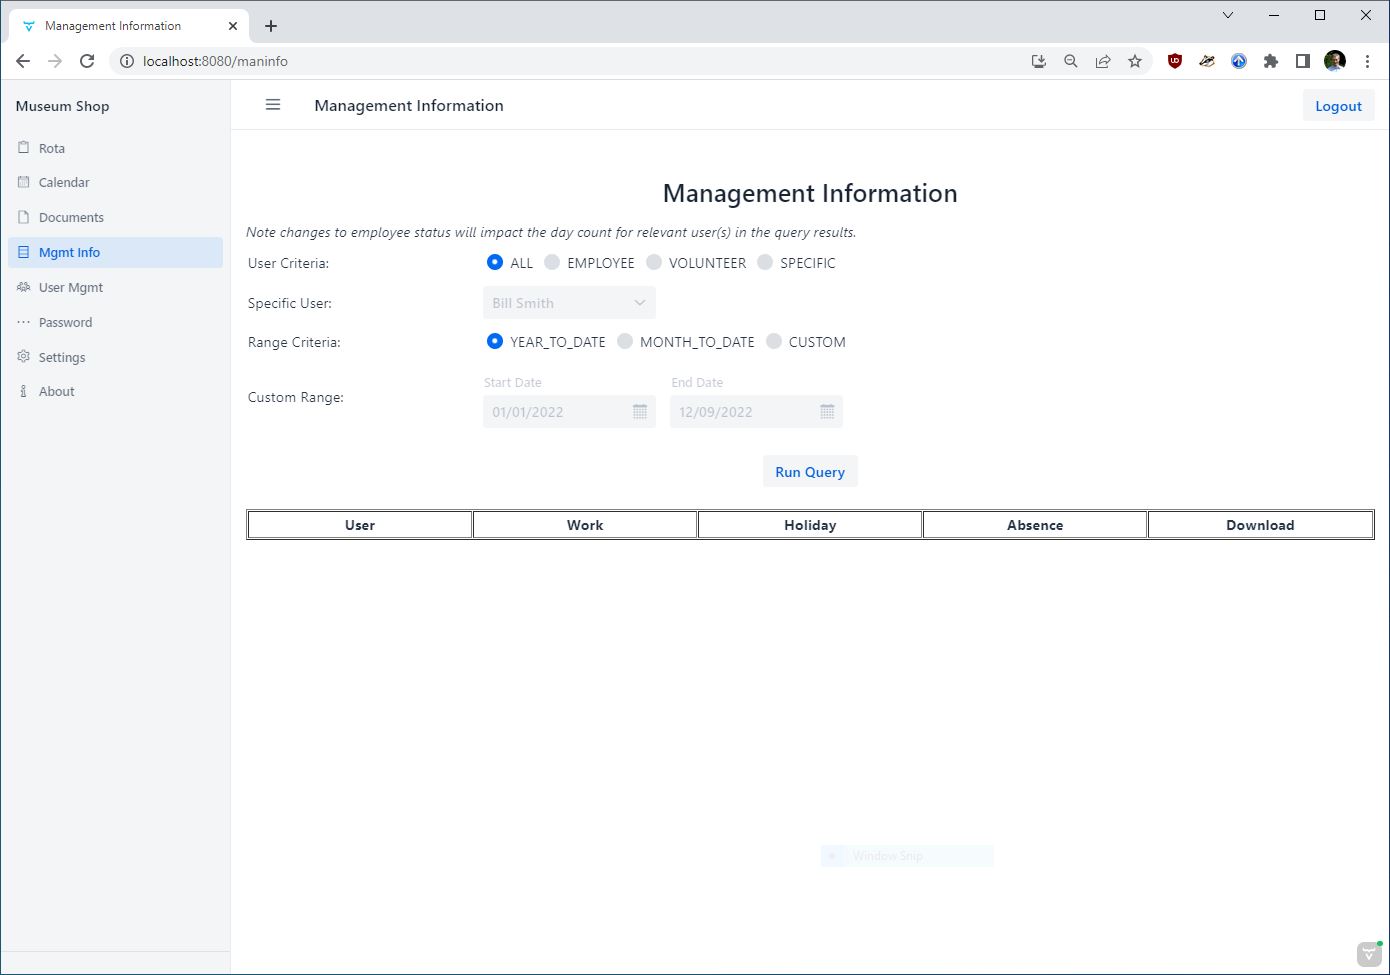Click the Start Date field
Viewport: 1390px width, 975px height.
click(x=569, y=412)
